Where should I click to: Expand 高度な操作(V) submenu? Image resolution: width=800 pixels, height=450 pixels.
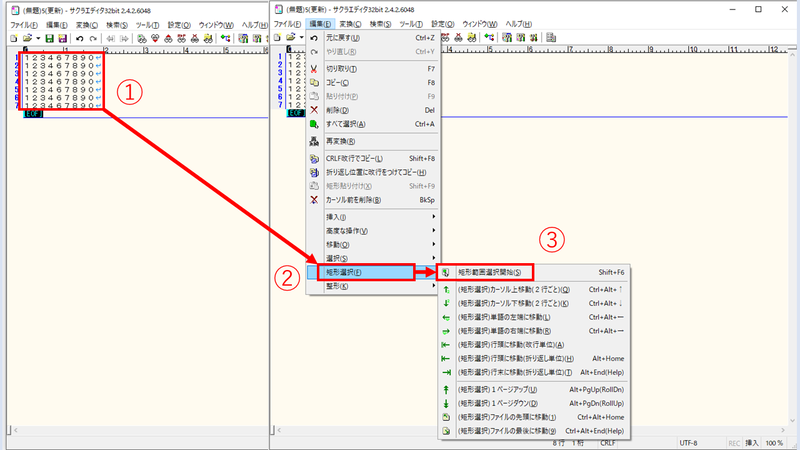tap(372, 231)
